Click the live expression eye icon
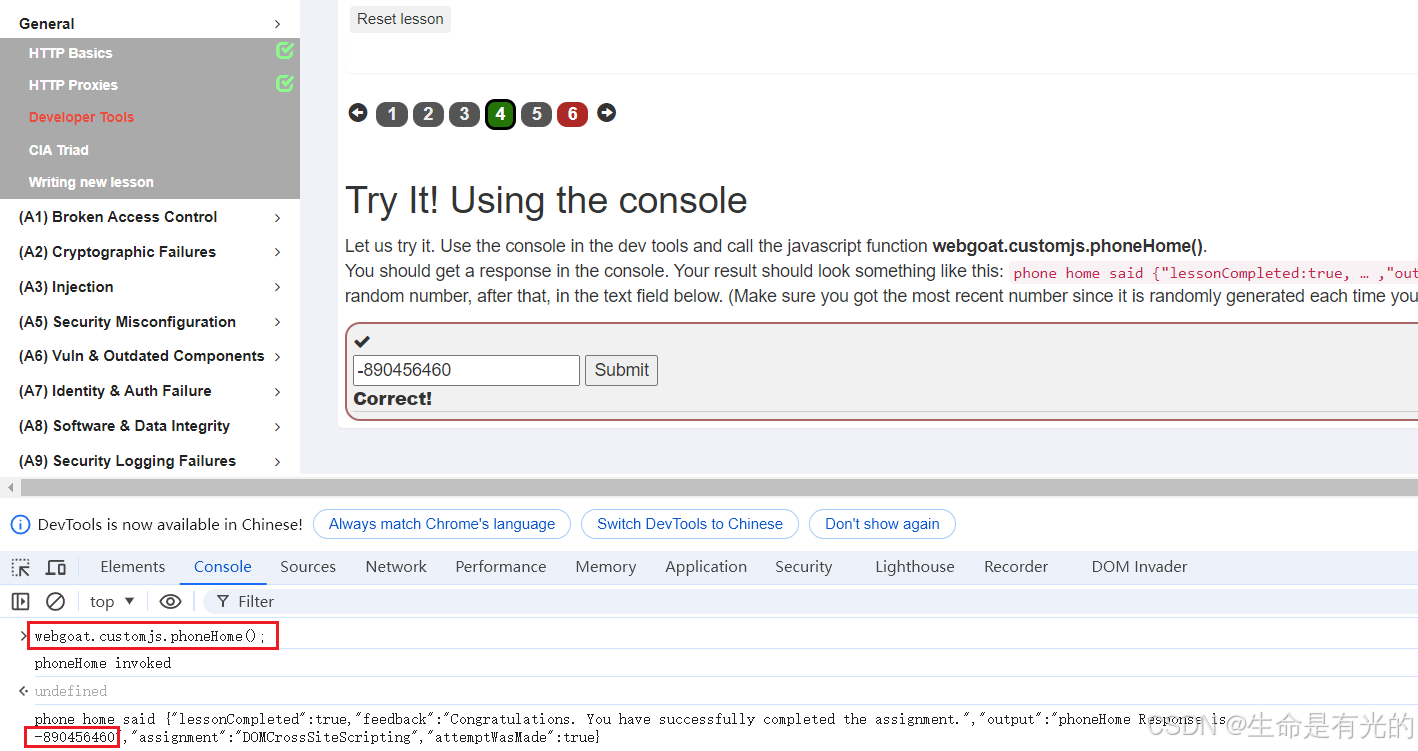This screenshot has height=751, width=1418. coord(170,601)
